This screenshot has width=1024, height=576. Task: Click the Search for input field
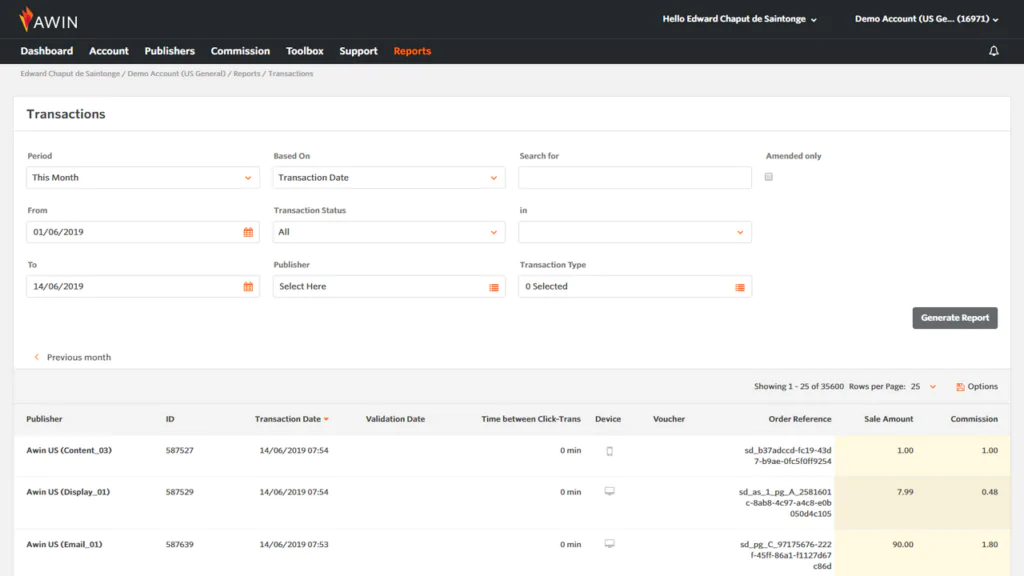[635, 178]
